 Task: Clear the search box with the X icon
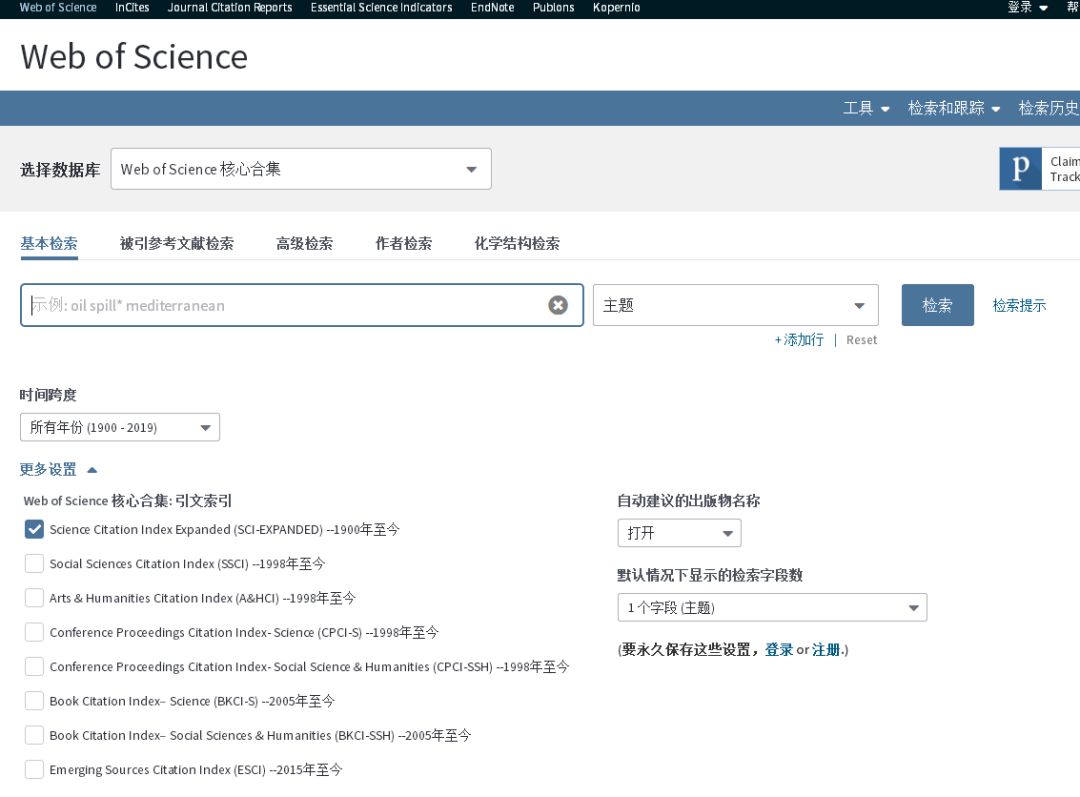(x=558, y=305)
